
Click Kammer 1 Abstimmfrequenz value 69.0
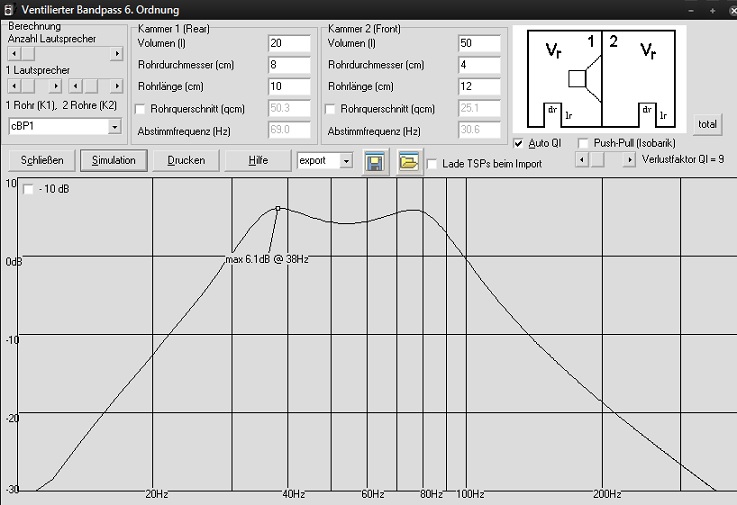pos(289,130)
